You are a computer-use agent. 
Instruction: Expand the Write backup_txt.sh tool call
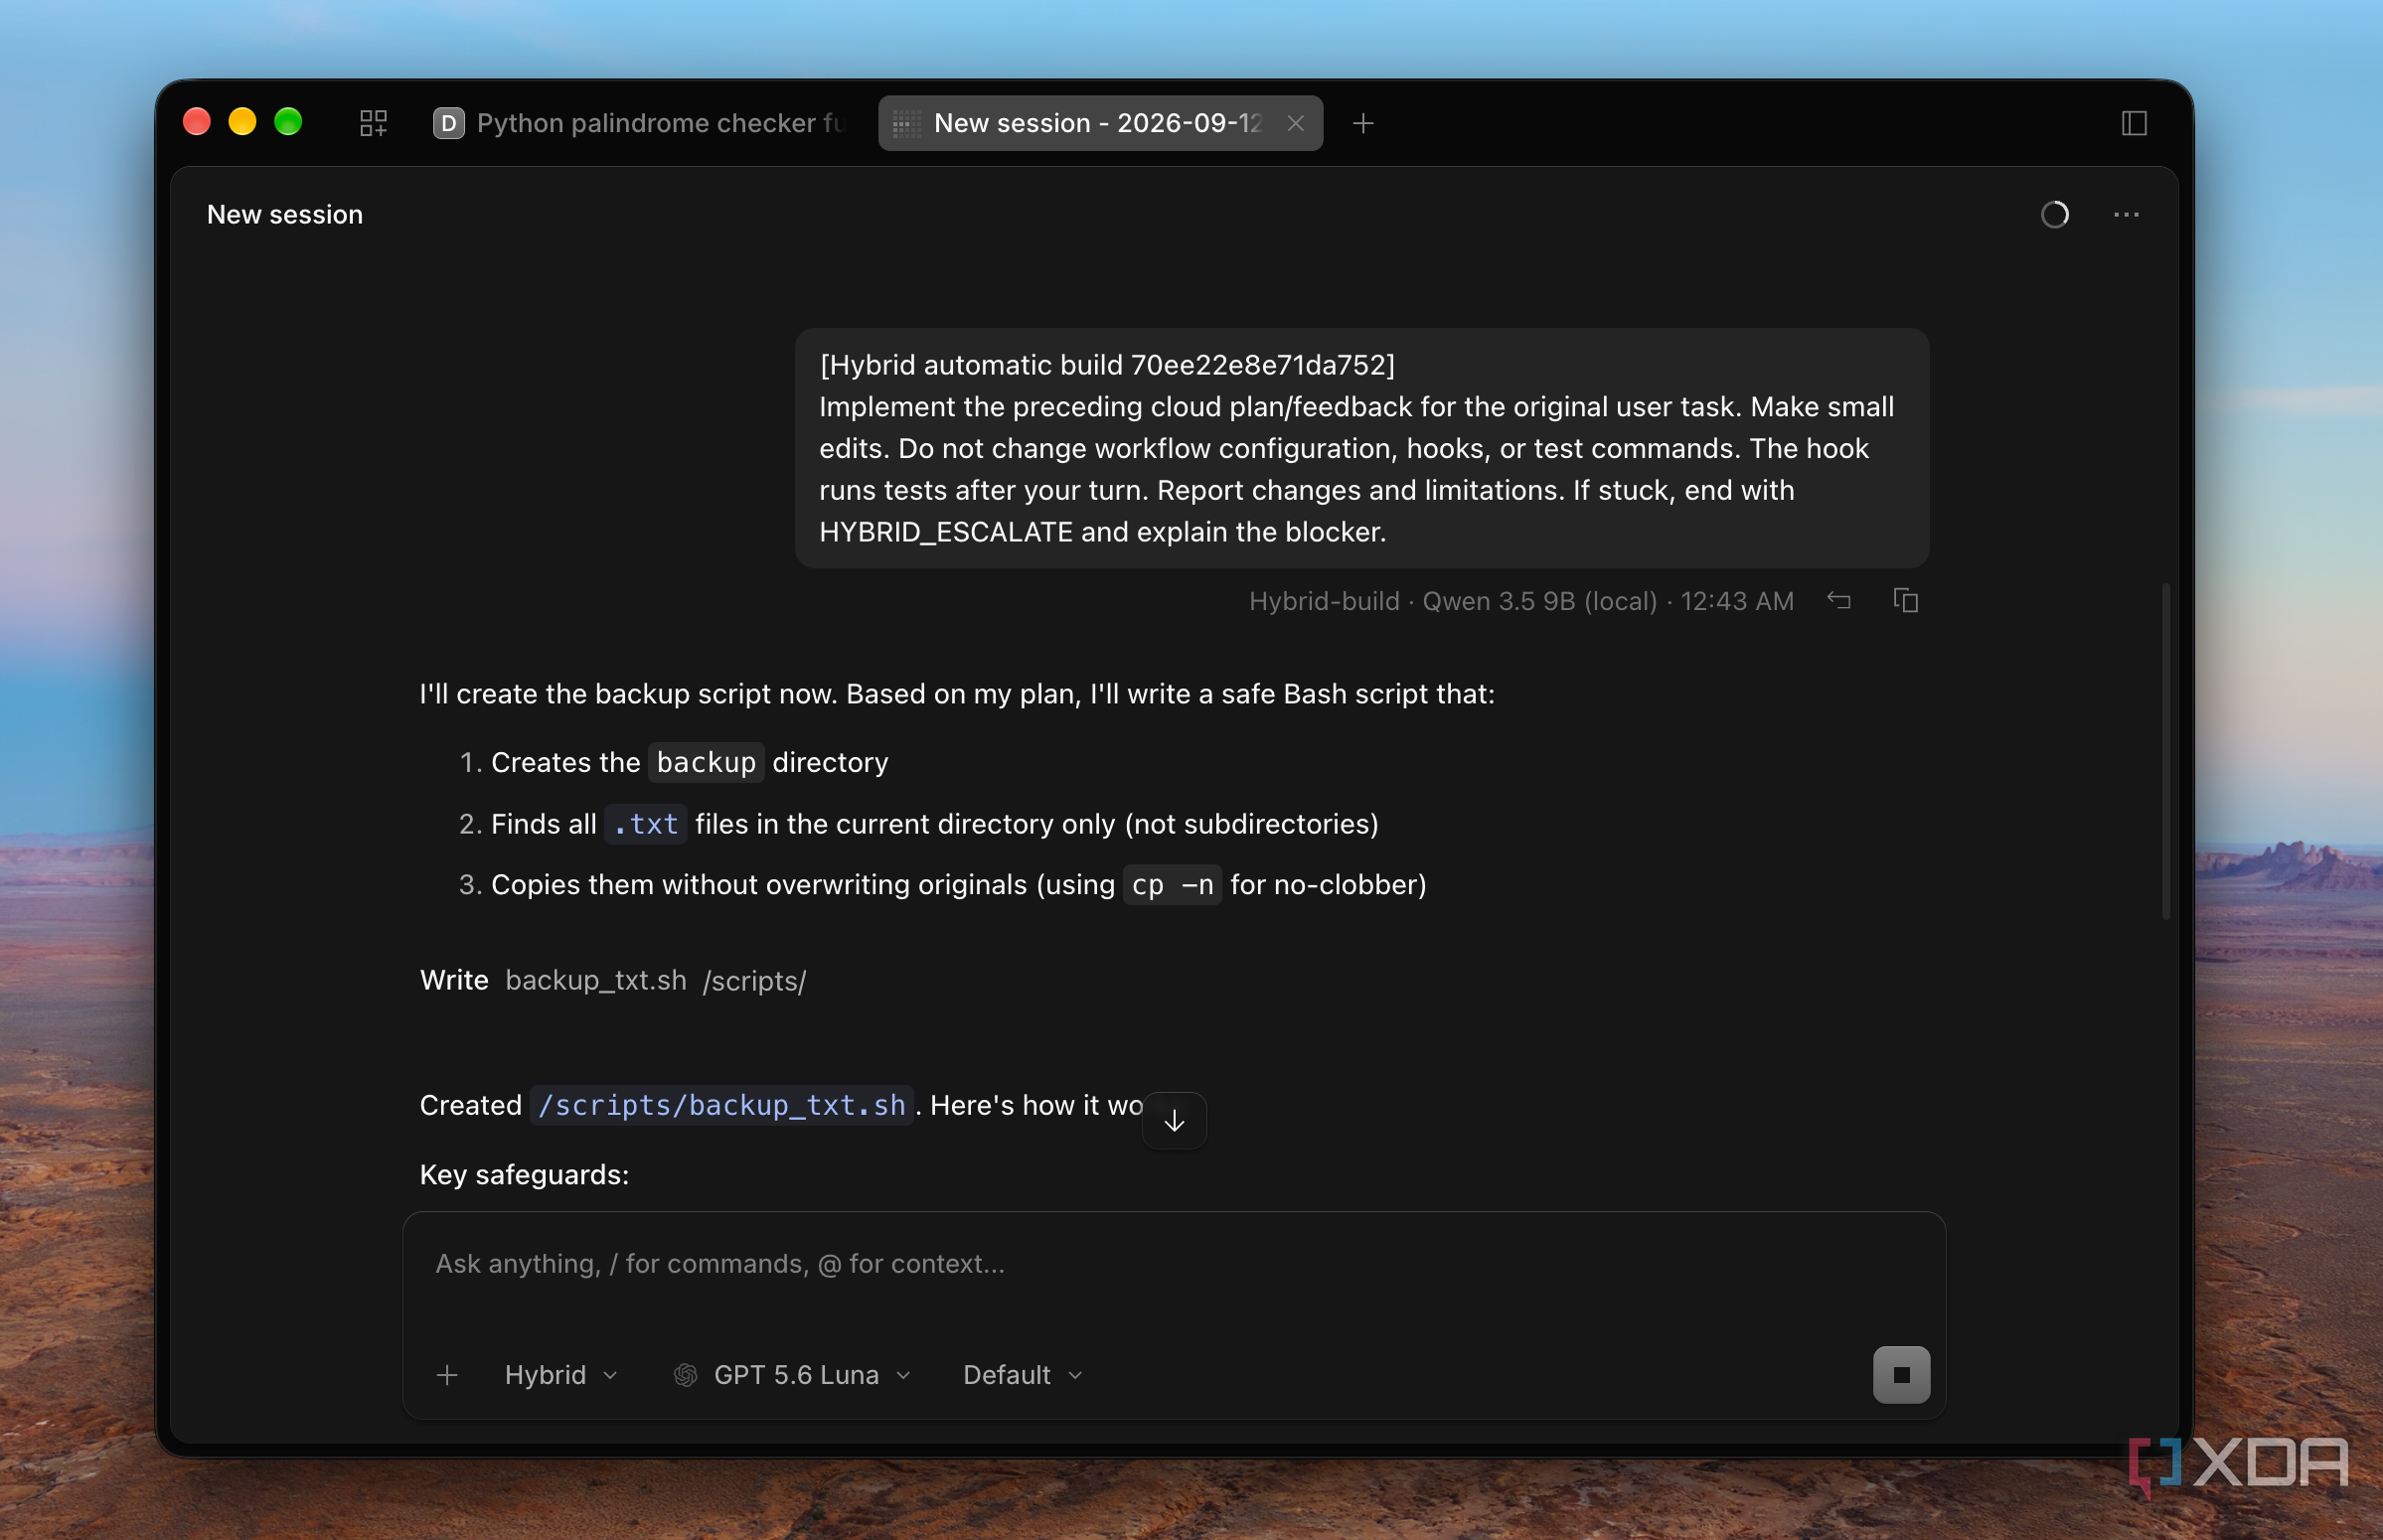click(613, 980)
